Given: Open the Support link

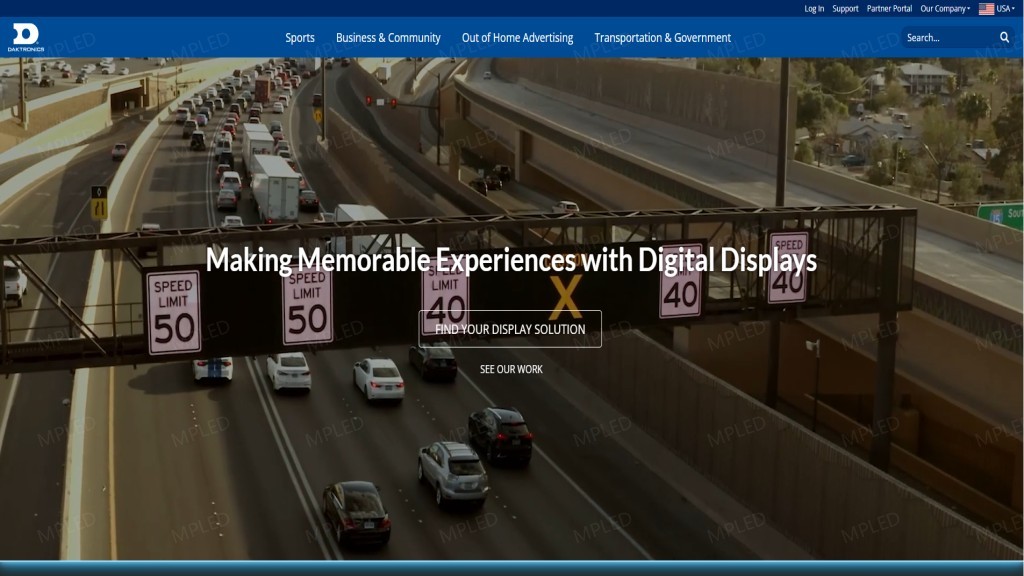Looking at the screenshot, I should [845, 9].
